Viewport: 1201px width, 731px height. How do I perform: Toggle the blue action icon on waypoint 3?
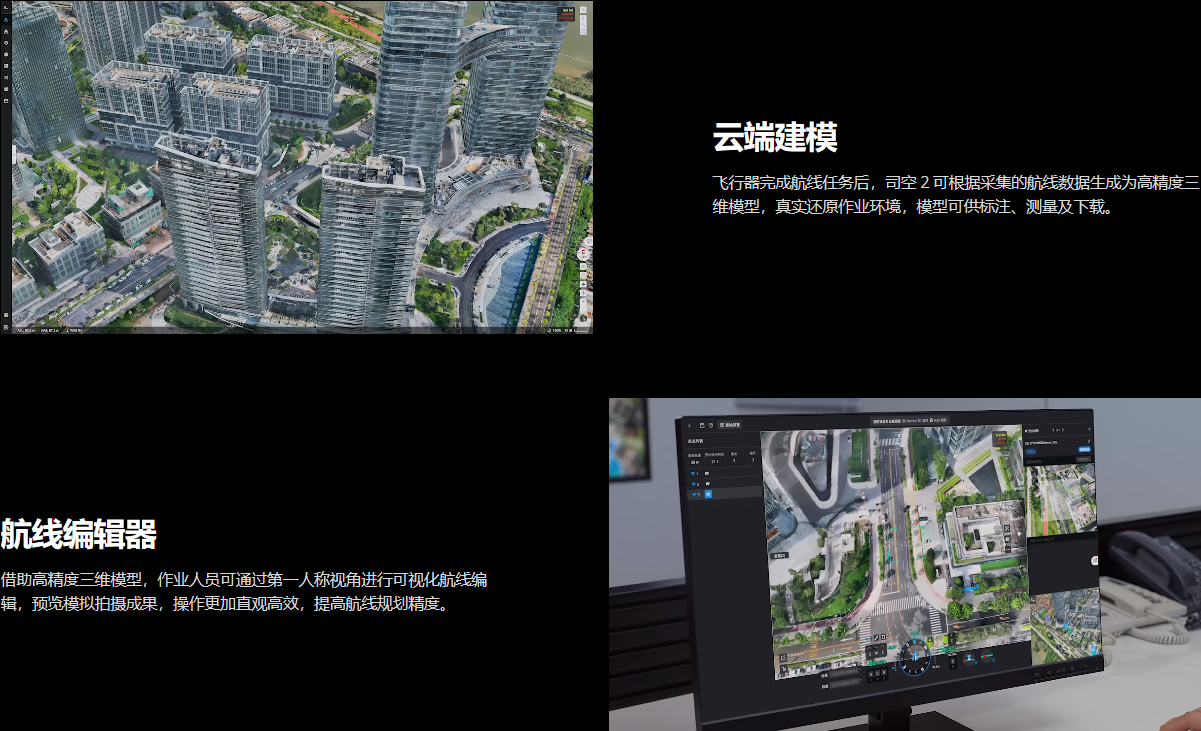click(709, 494)
